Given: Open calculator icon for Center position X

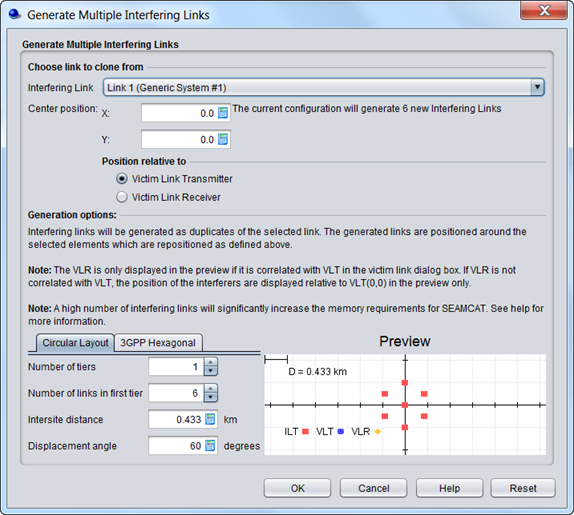Looking at the screenshot, I should [223, 113].
